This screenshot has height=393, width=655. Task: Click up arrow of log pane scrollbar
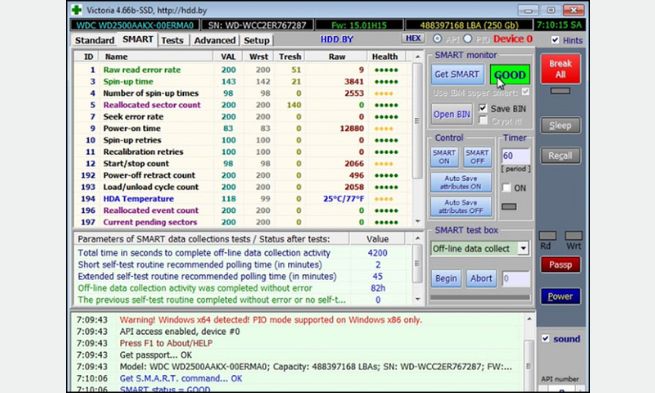point(529,319)
